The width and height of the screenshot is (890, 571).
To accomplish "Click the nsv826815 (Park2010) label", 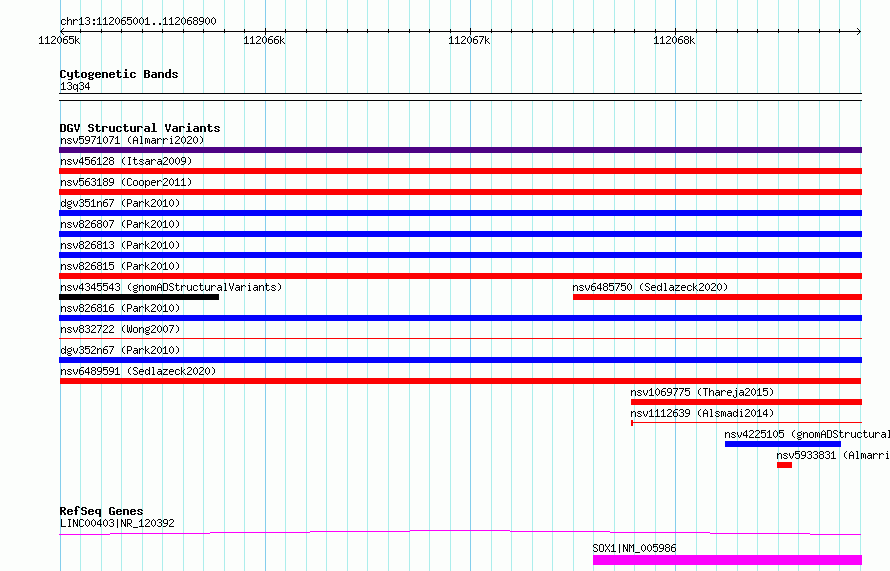I will (120, 266).
